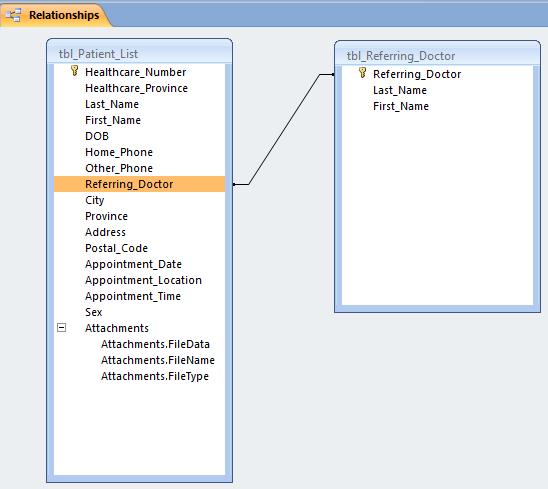Select the Attachments.FileData subfield
548x489 pixels.
click(x=155, y=344)
